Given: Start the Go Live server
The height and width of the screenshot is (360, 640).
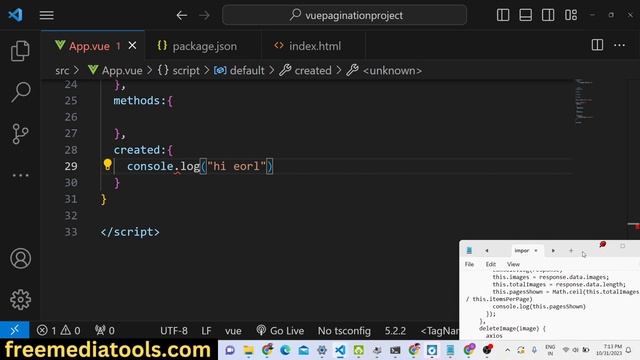Looking at the screenshot, I should click(280, 331).
